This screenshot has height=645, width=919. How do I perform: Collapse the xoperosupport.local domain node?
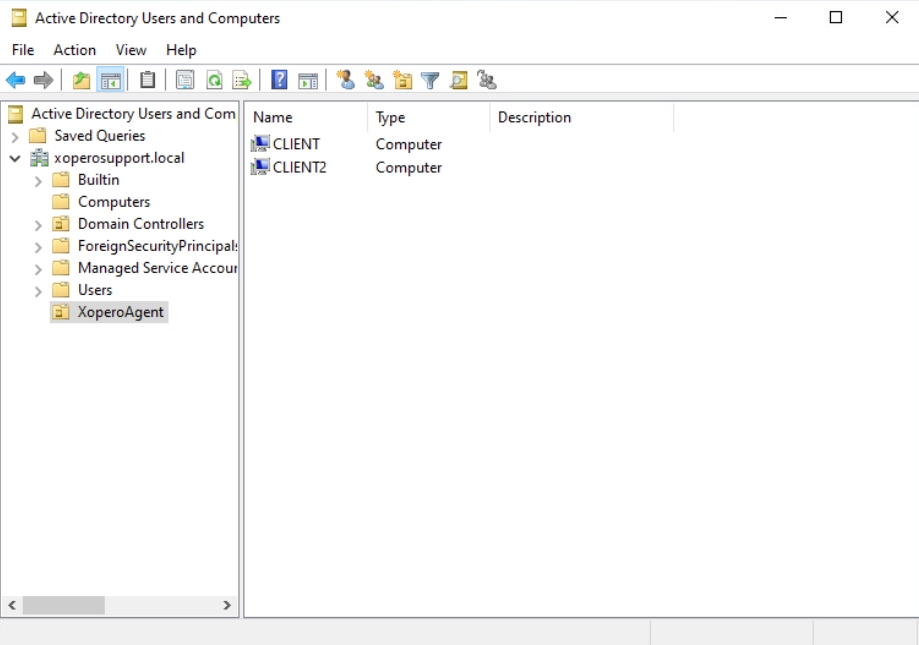14,158
